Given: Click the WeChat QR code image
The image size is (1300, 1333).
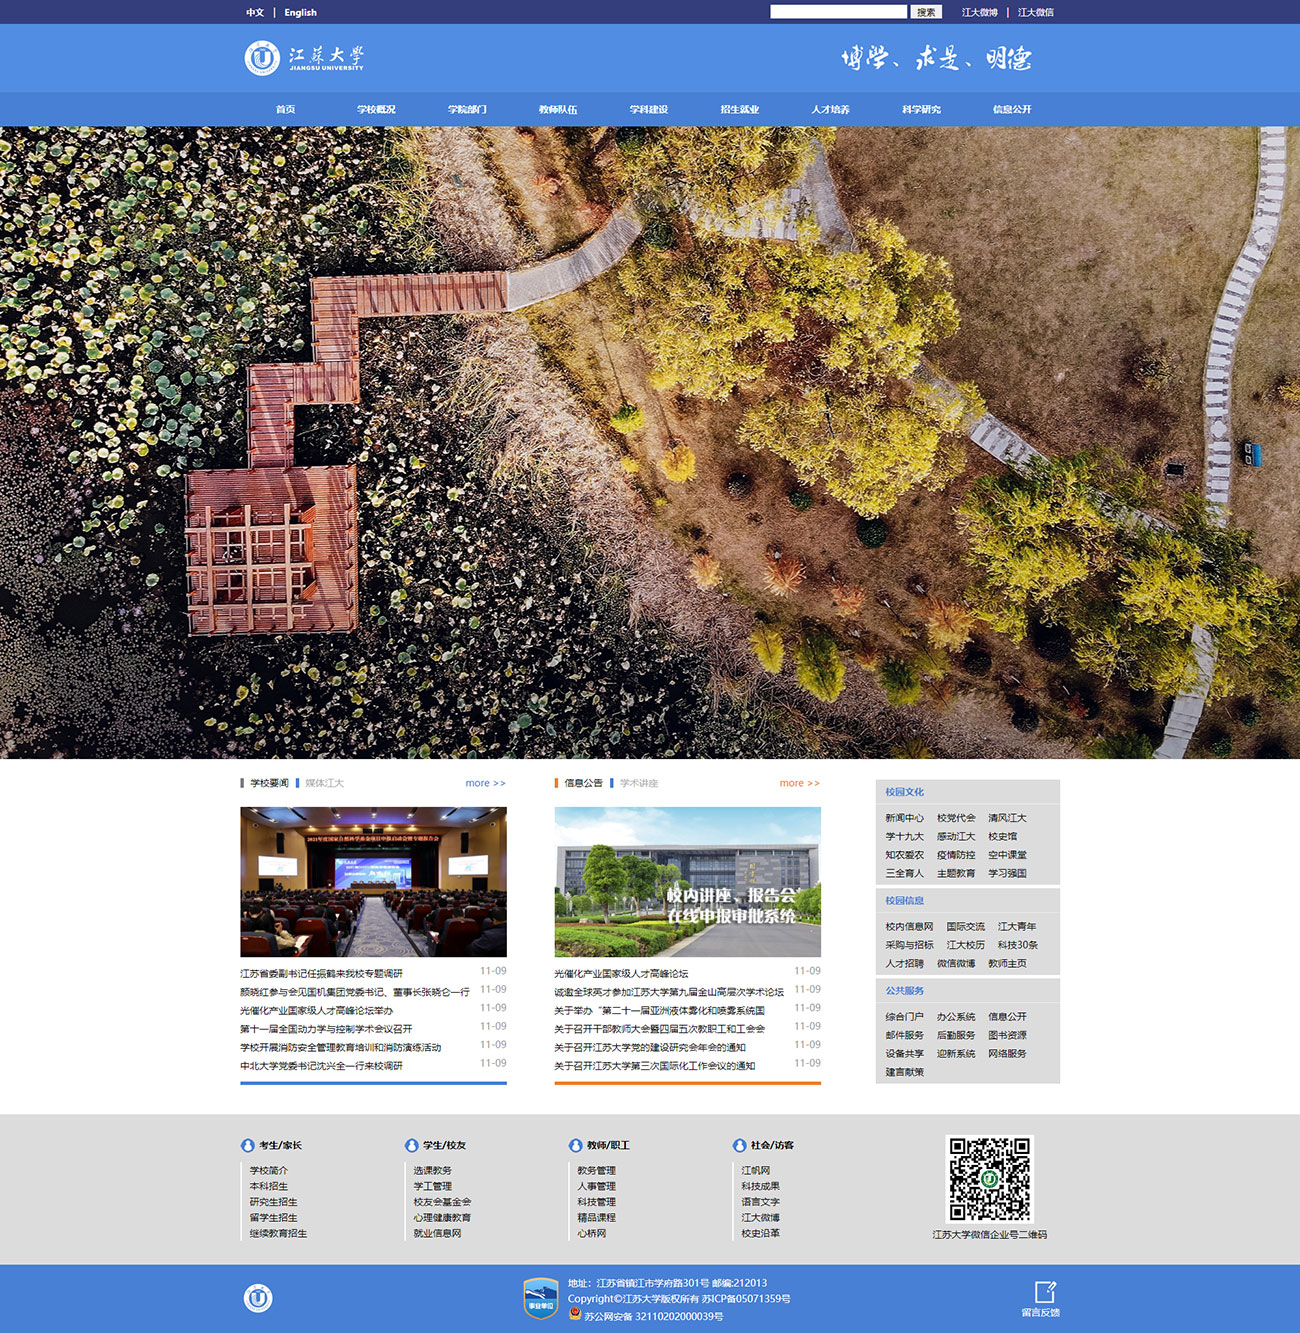Looking at the screenshot, I should coord(989,1178).
